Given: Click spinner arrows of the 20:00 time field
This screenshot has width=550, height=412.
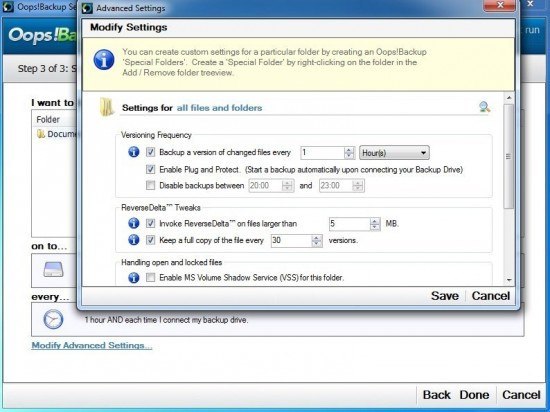Looking at the screenshot, I should click(x=287, y=185).
